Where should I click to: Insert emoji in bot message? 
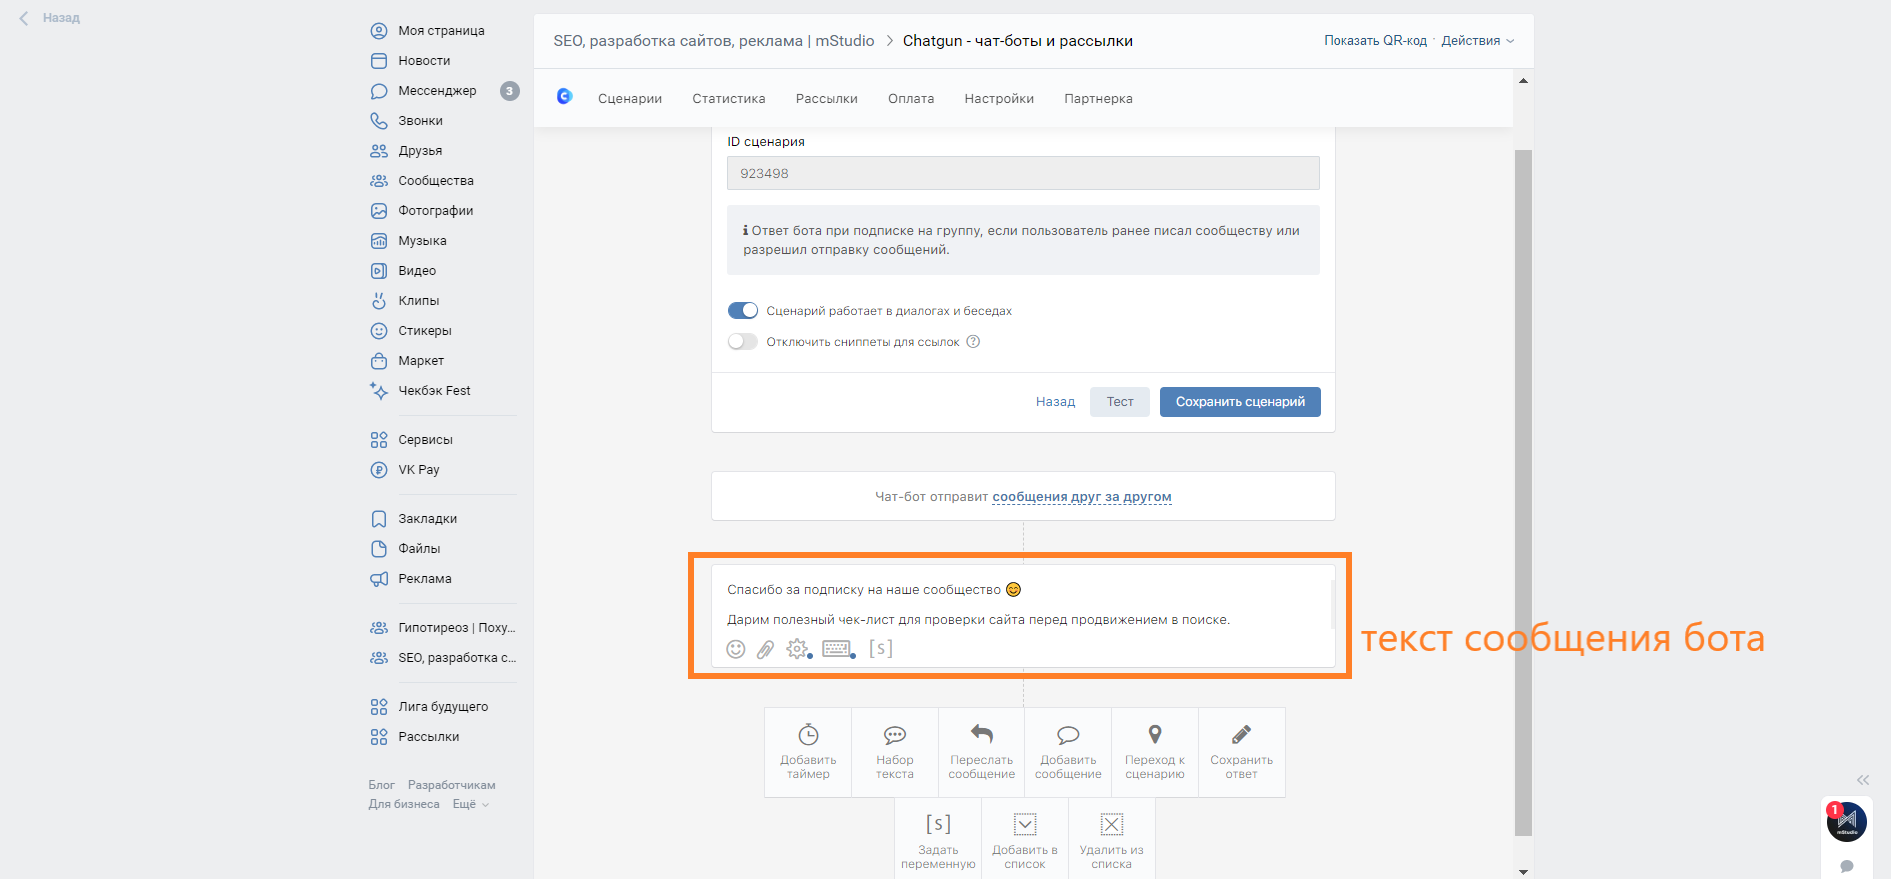click(736, 649)
